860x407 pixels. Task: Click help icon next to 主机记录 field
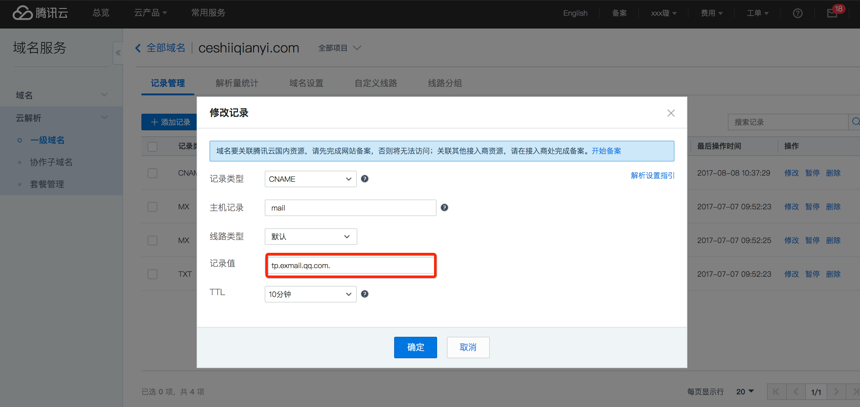point(445,208)
